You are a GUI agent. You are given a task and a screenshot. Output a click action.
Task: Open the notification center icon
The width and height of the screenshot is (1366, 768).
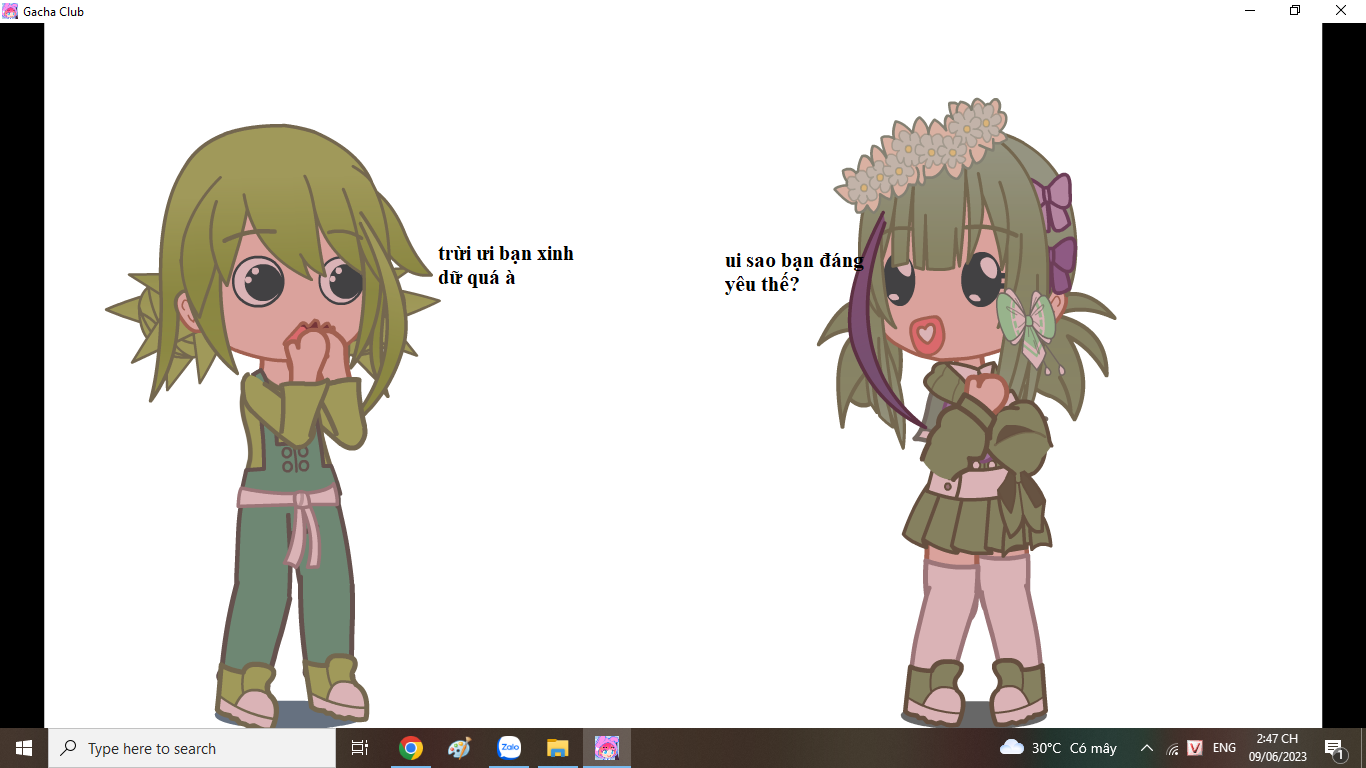[1334, 748]
